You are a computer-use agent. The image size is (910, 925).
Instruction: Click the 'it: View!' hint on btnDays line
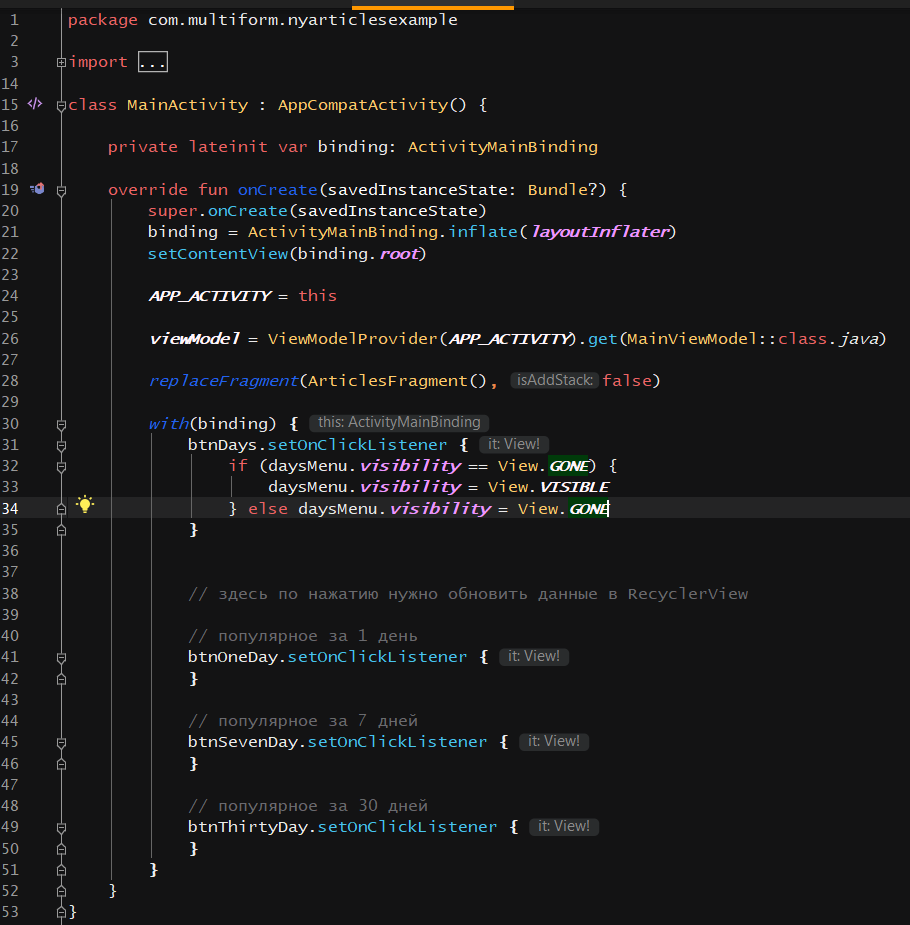click(x=514, y=444)
